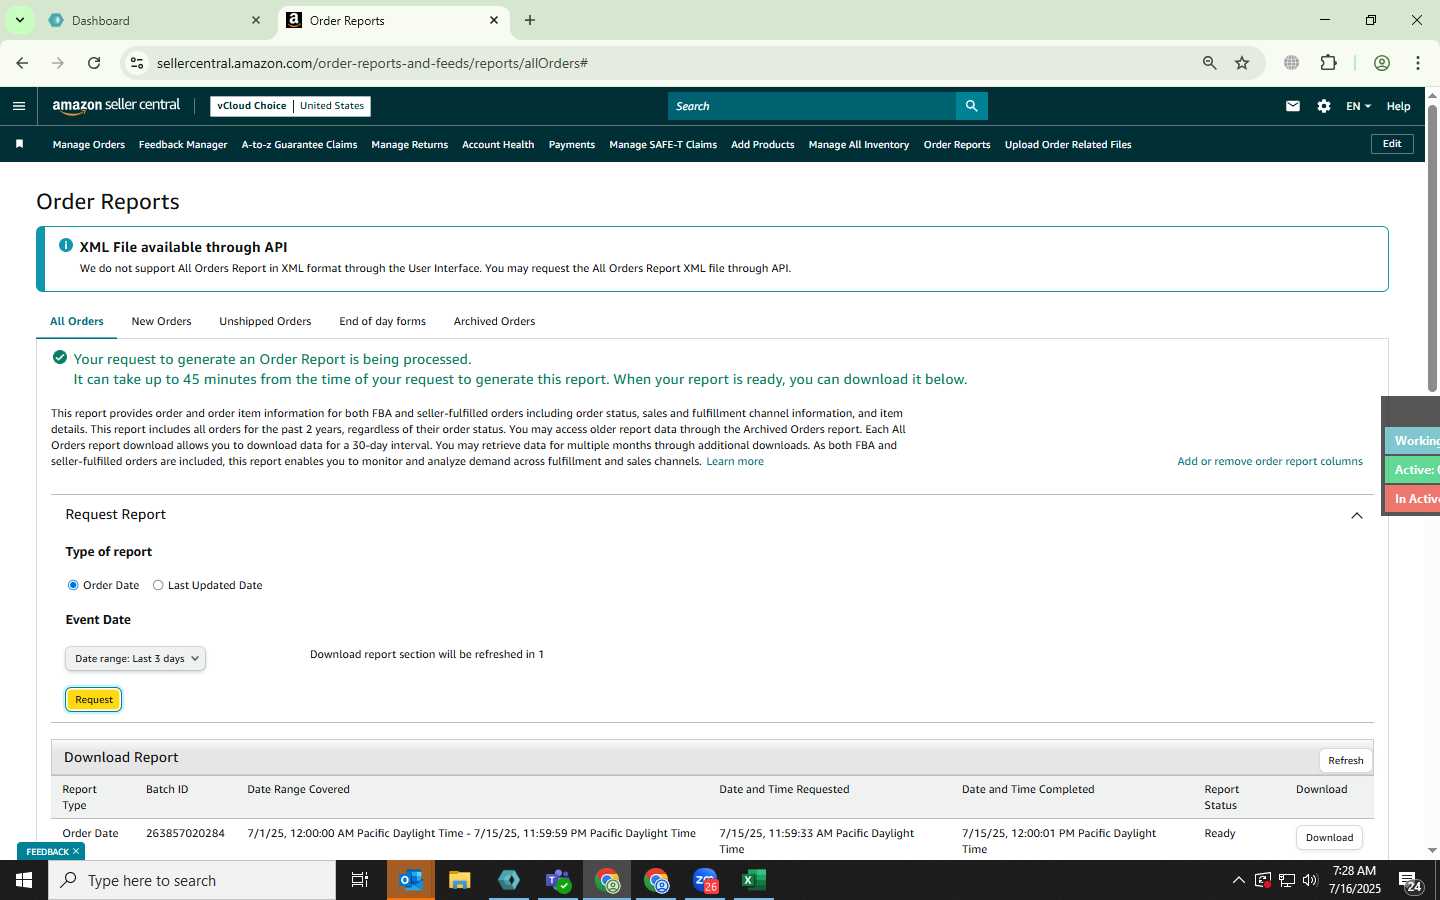Click Add or remove order report columns
This screenshot has width=1440, height=900.
click(1270, 461)
